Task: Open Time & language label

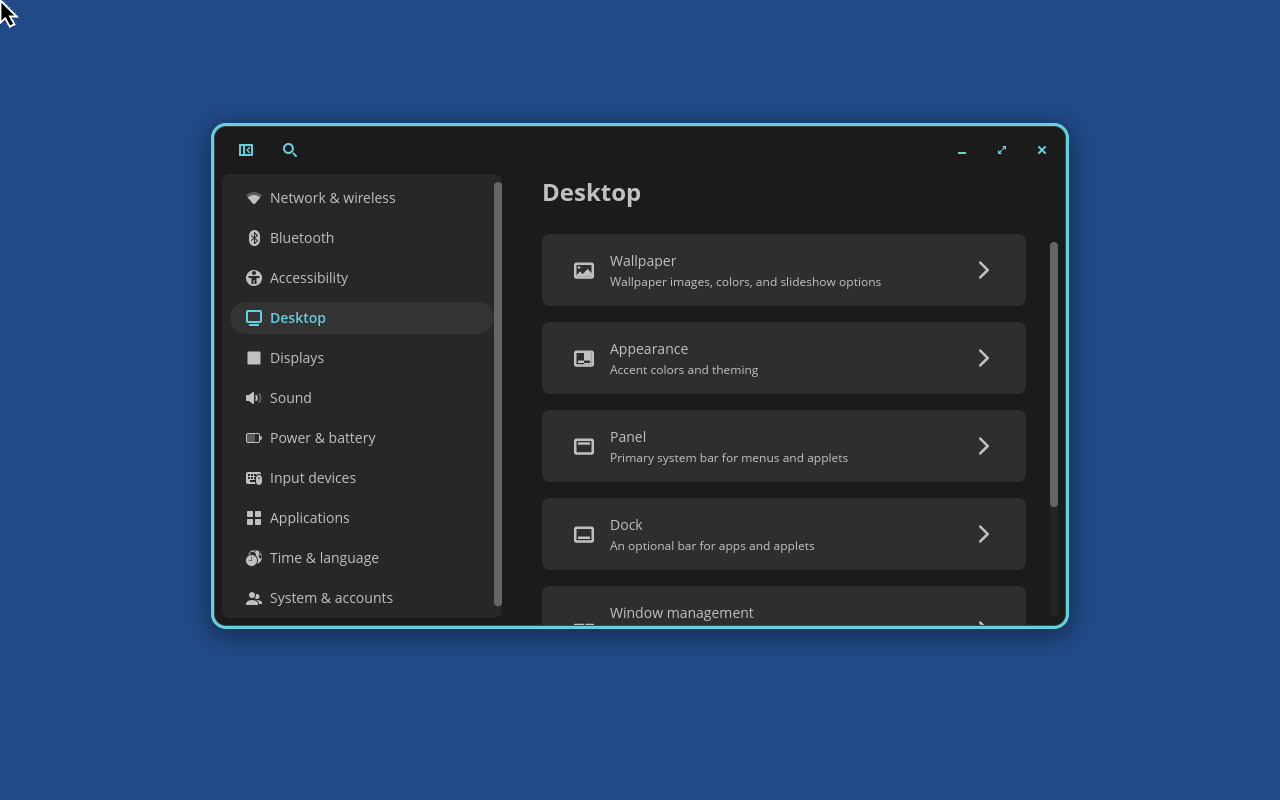Action: coord(324,558)
